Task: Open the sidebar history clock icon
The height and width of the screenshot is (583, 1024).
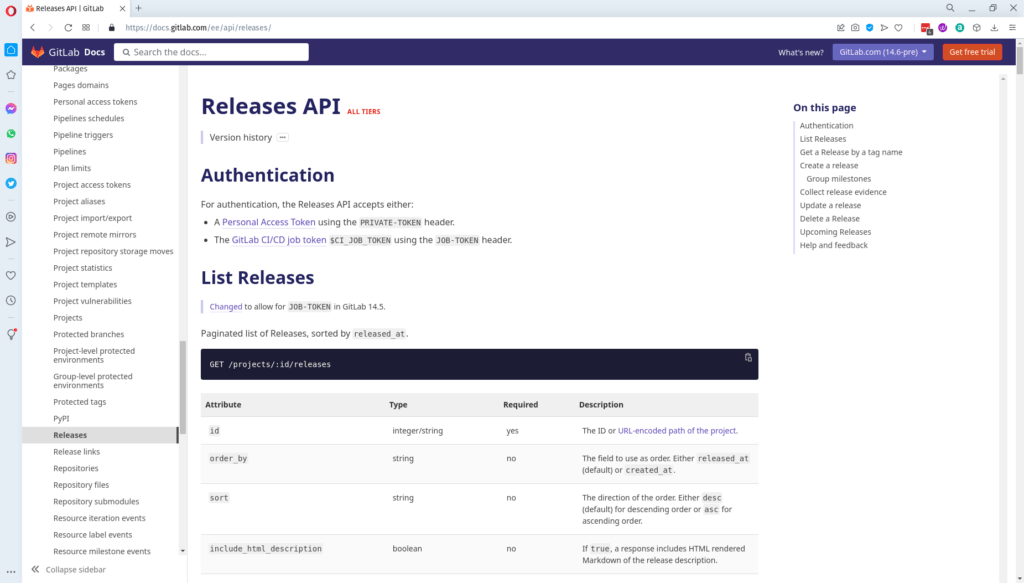Action: coord(11,301)
